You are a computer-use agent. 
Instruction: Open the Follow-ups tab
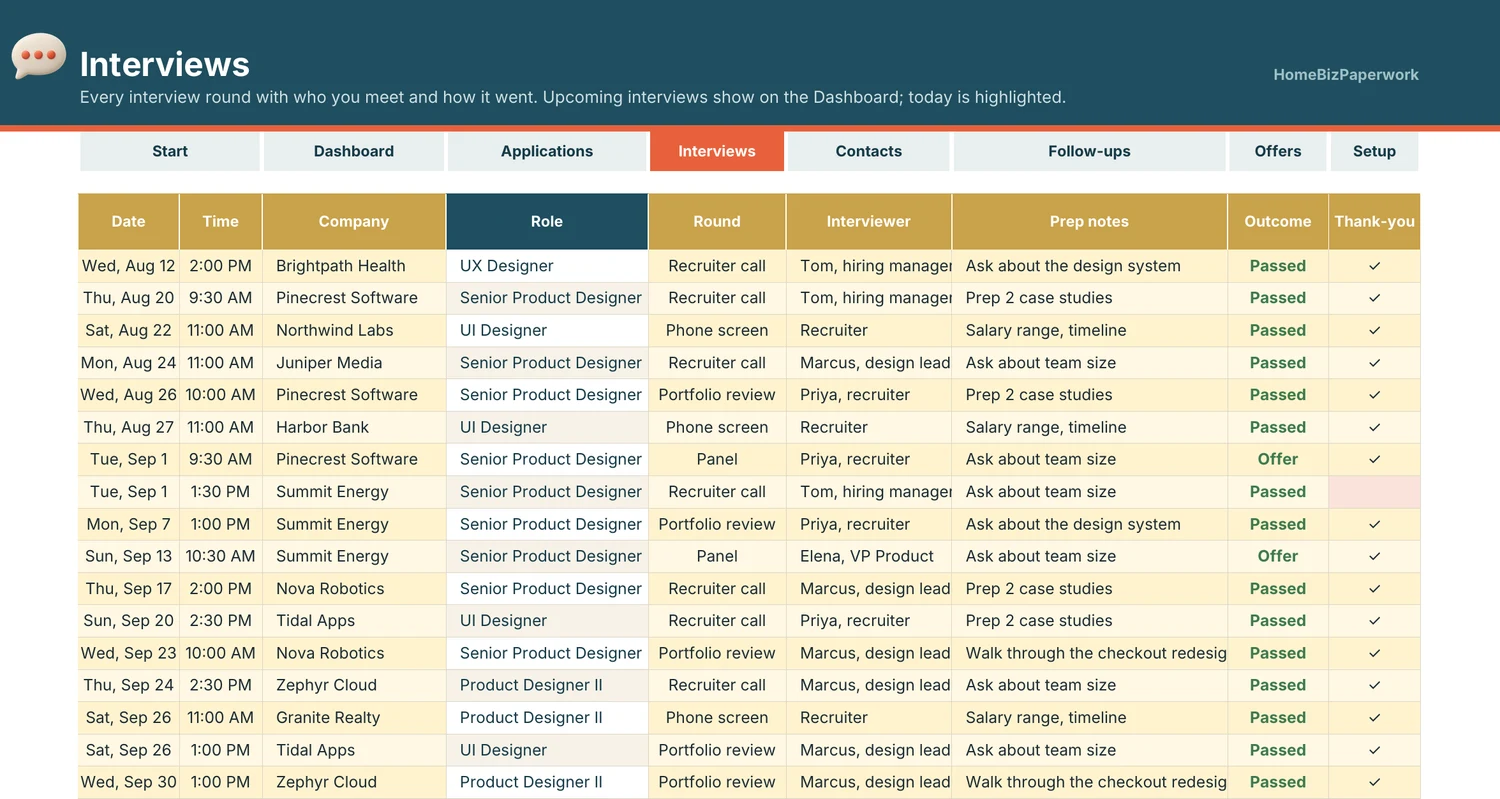tap(1090, 151)
